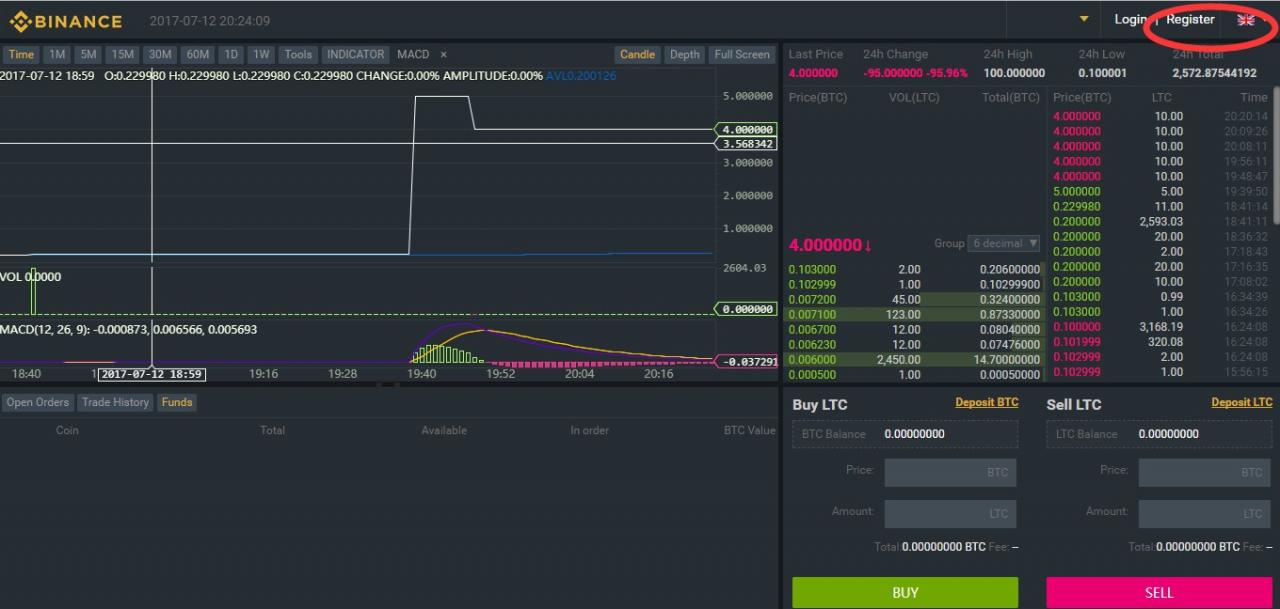Click the Register link
This screenshot has width=1280, height=609.
pos(1190,20)
